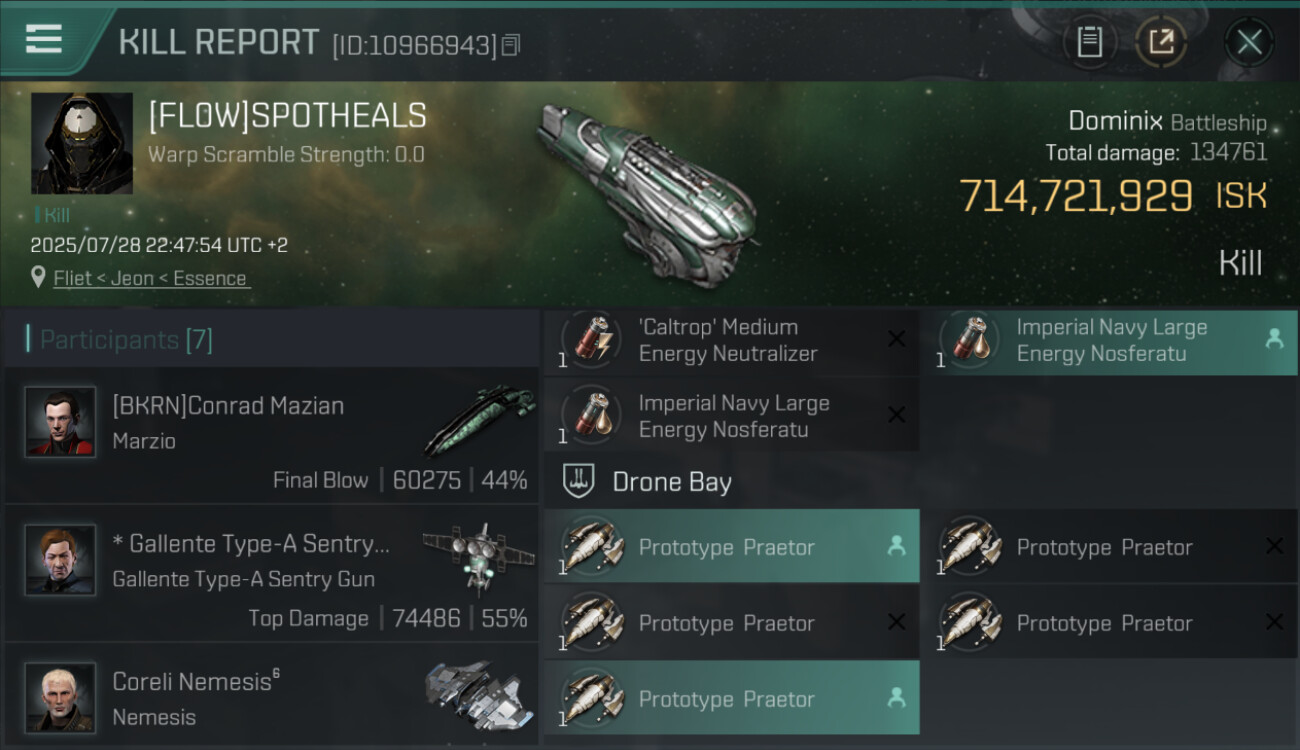1300x750 pixels.
Task: Open the Fliet location link
Action: pyautogui.click(x=150, y=278)
